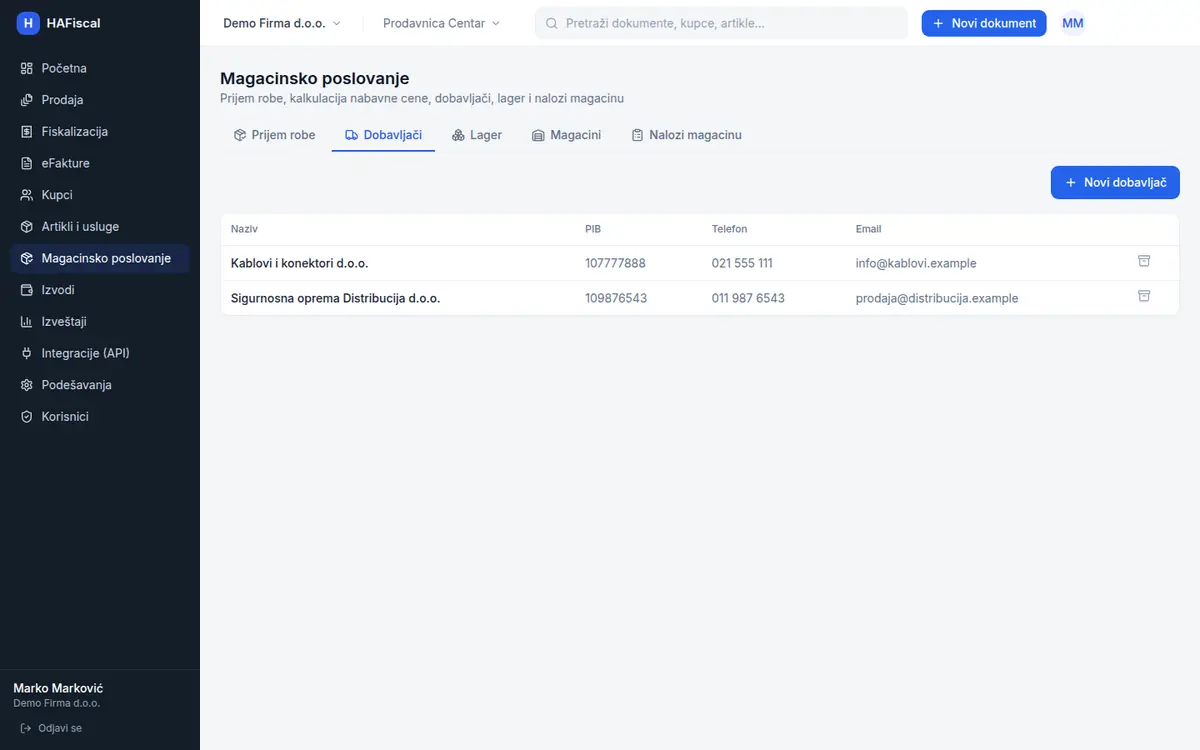Screen dimensions: 1200x750
Task: Click the Kupci people icon
Action: click(27, 195)
